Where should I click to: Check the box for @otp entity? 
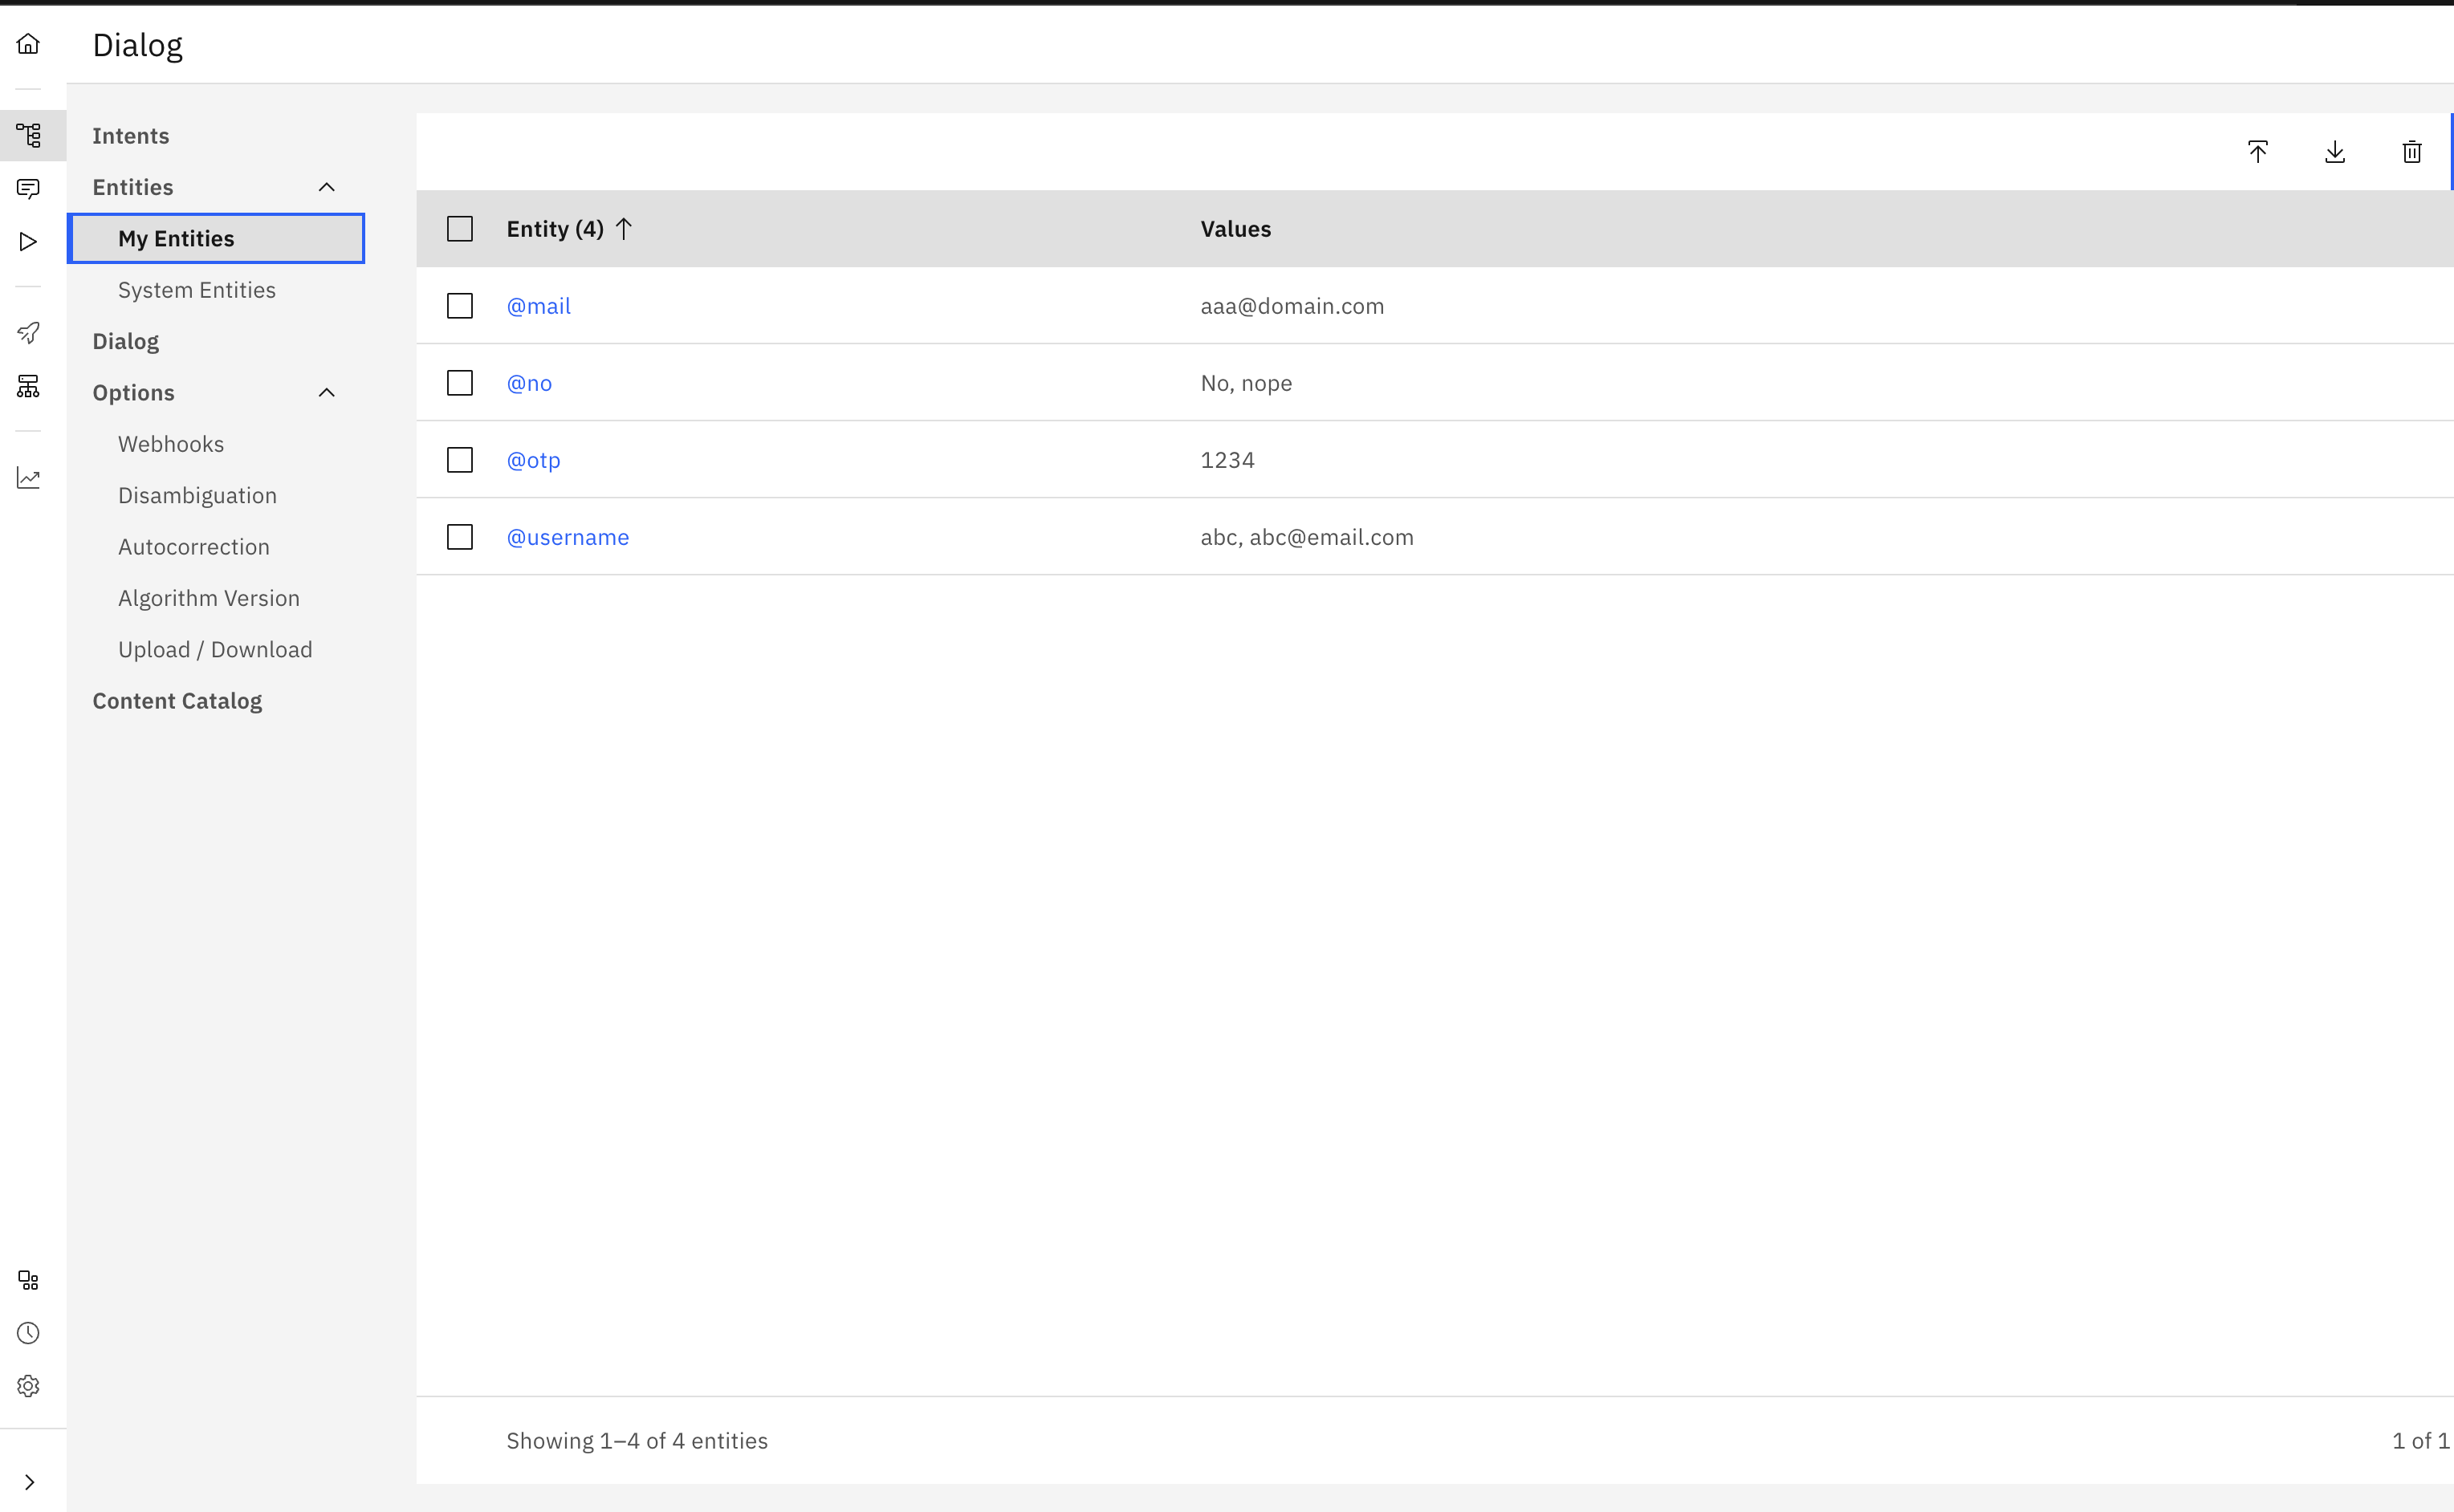(x=460, y=460)
